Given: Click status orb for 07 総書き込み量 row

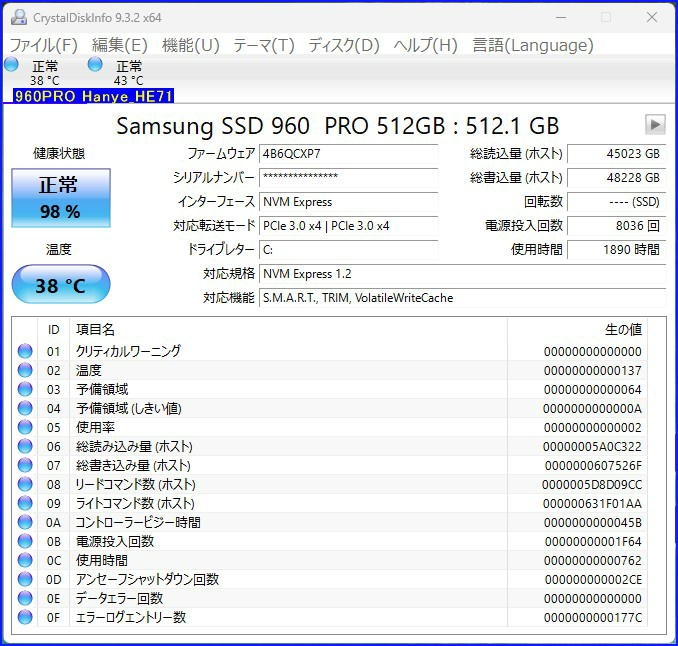Looking at the screenshot, I should coord(25,465).
